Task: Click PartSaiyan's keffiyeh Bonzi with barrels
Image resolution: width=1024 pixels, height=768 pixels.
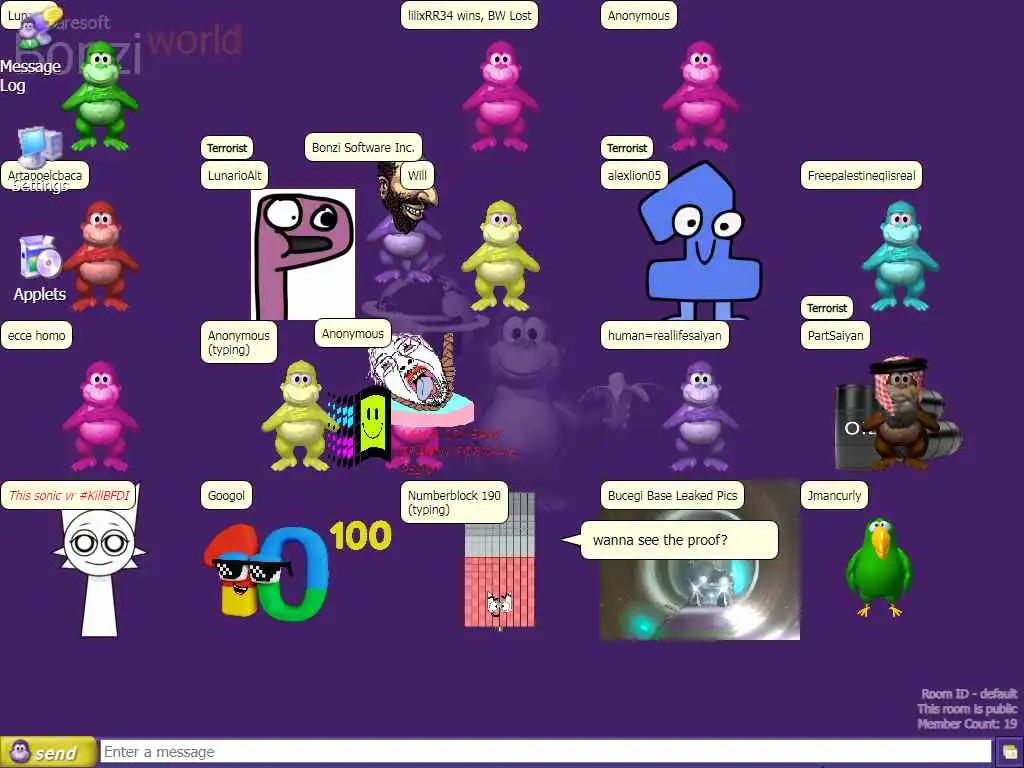Action: (898, 413)
